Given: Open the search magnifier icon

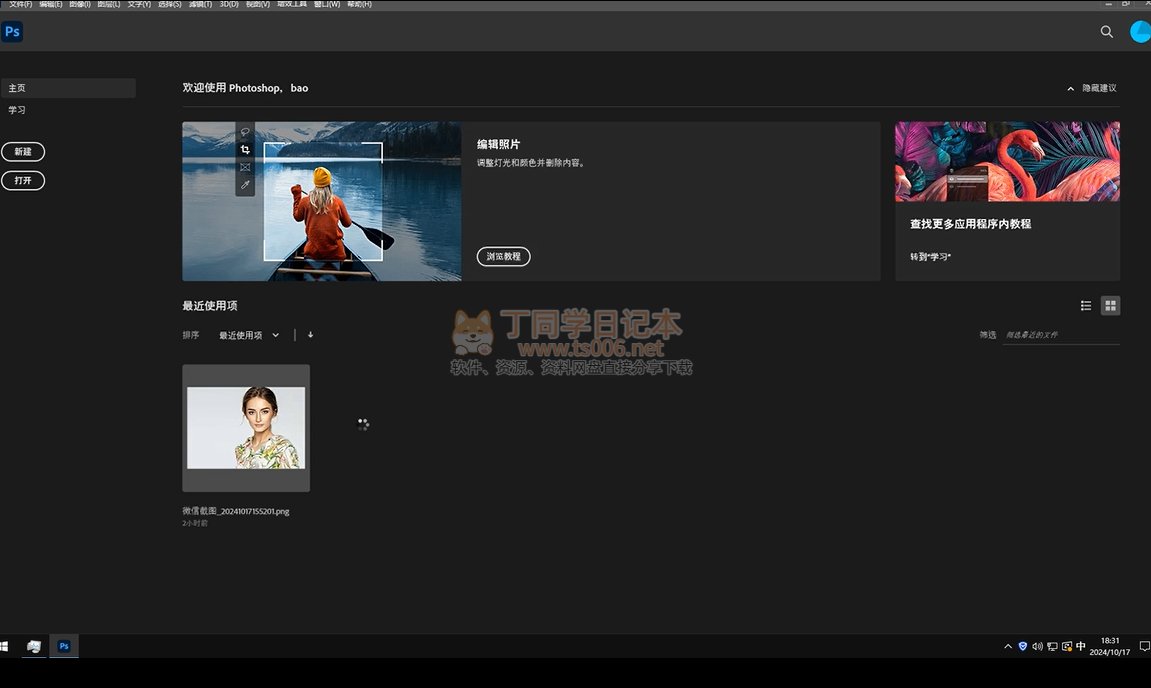Looking at the screenshot, I should click(x=1106, y=32).
